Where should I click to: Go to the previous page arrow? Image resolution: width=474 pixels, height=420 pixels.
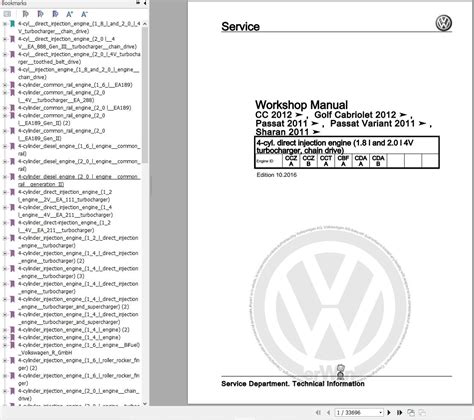[328, 413]
